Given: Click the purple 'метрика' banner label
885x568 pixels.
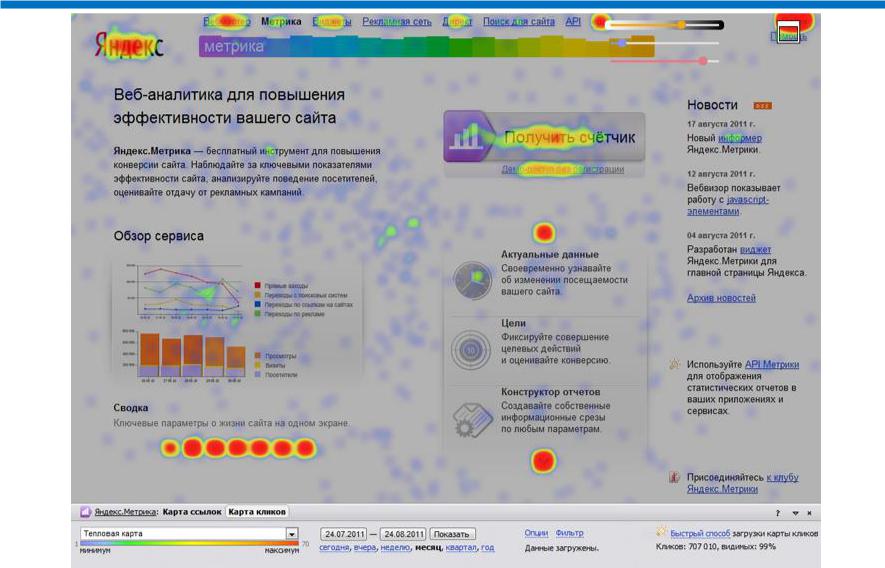Looking at the screenshot, I should point(234,46).
